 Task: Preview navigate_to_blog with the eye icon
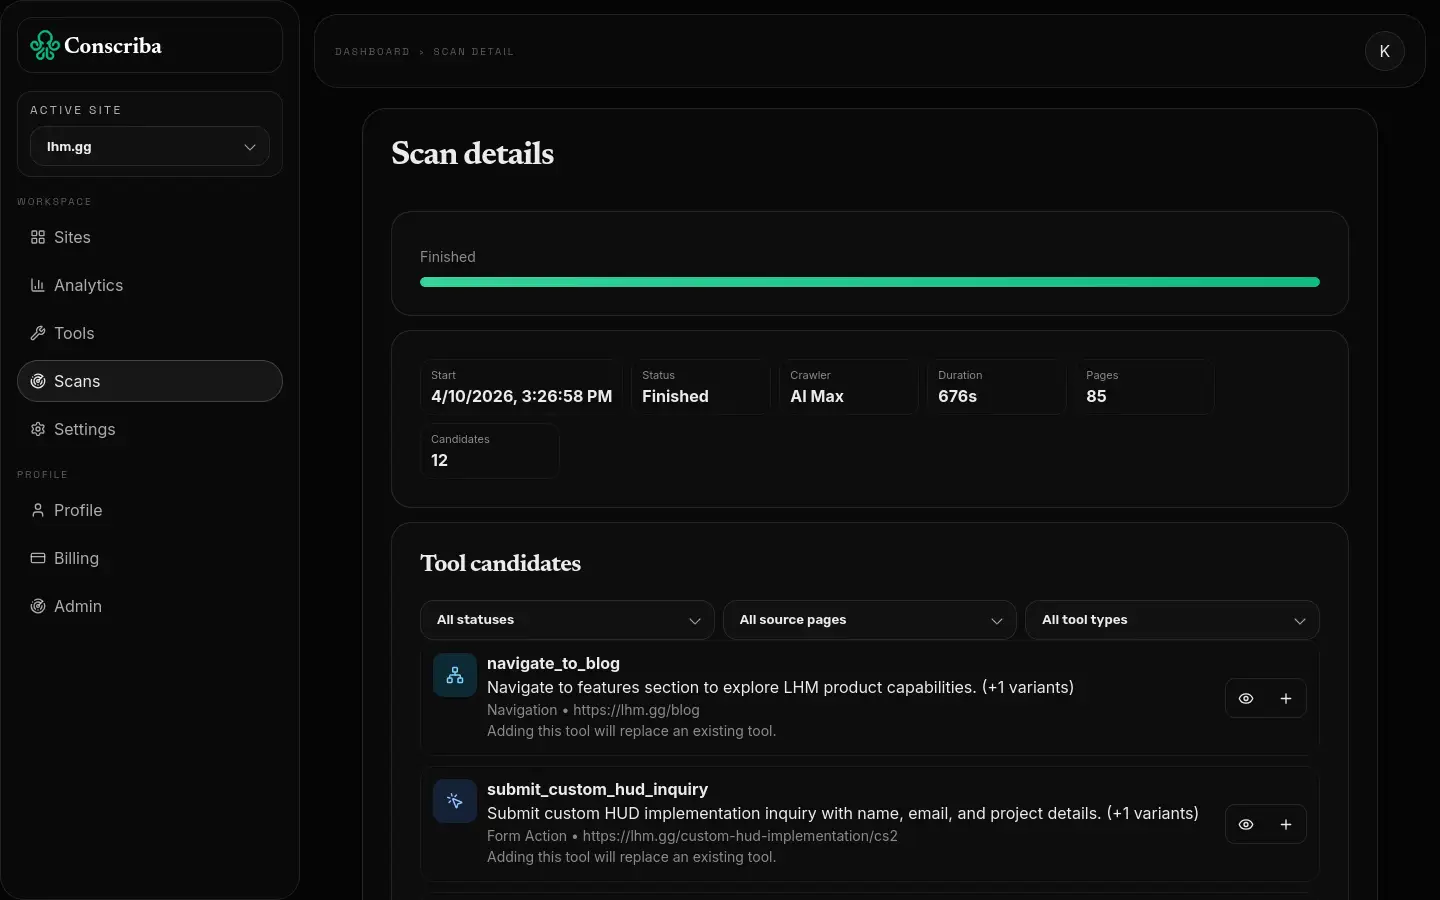[1246, 699]
